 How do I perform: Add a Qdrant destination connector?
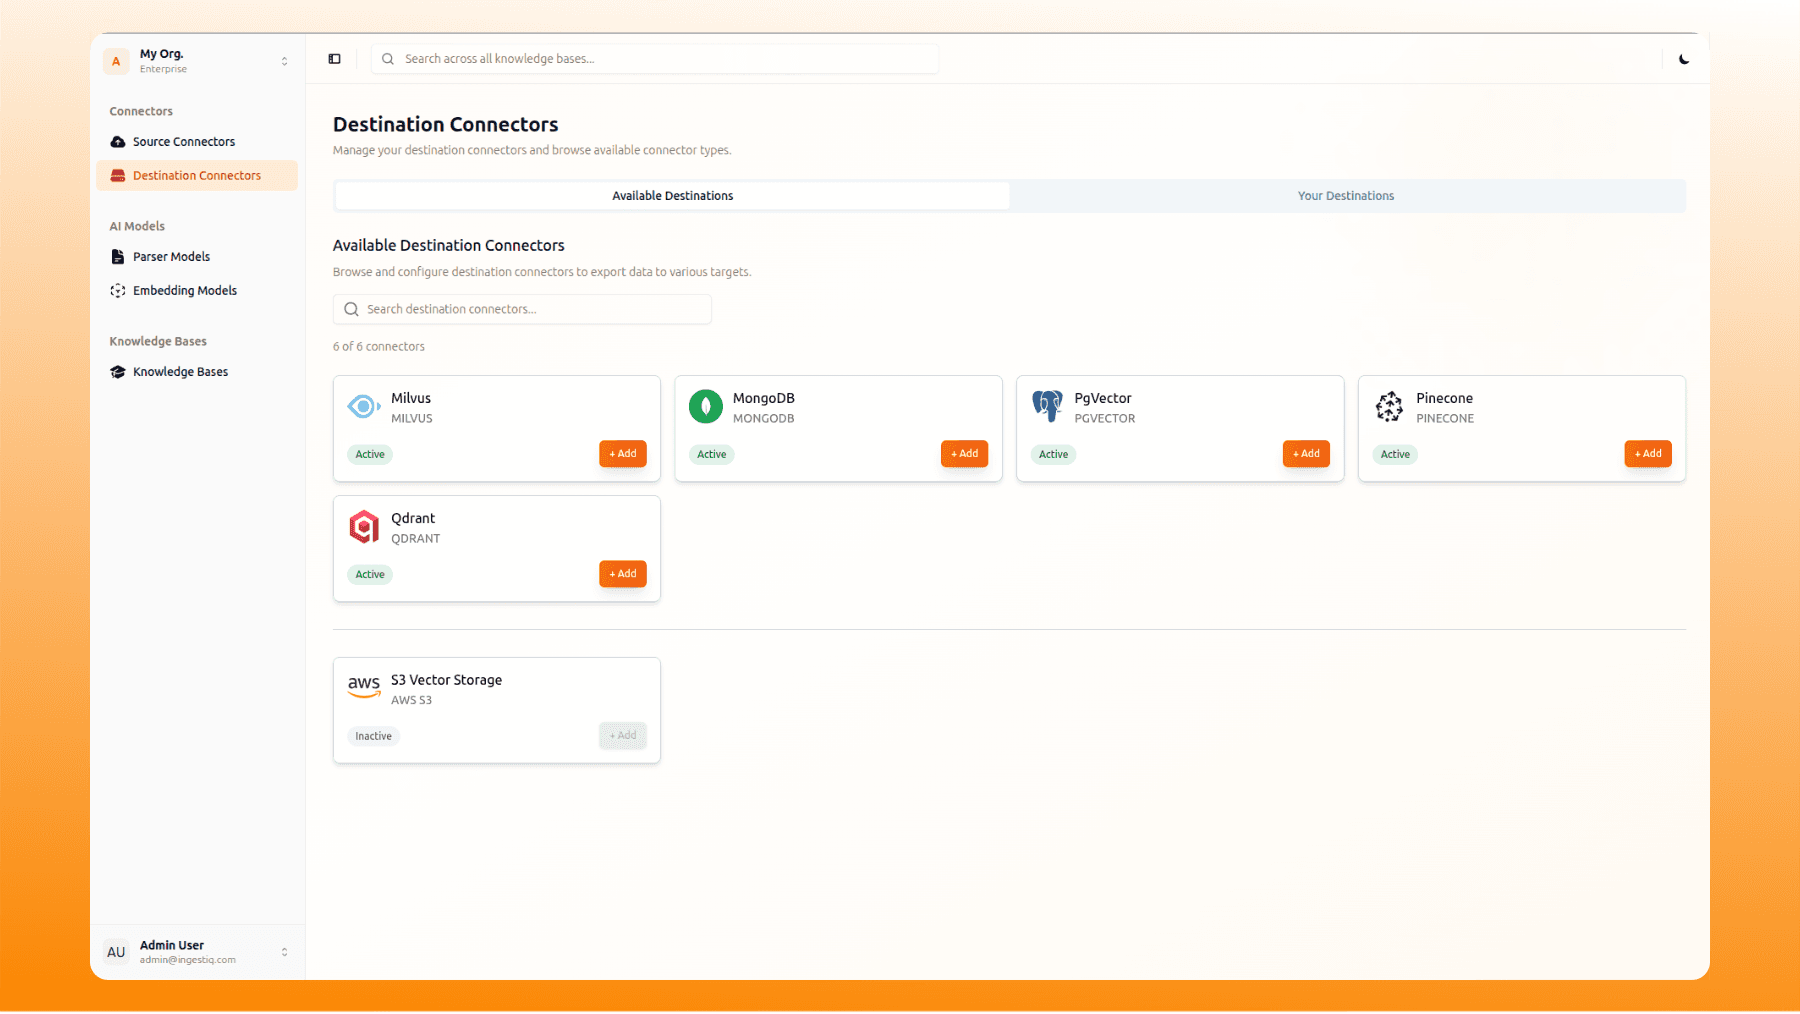click(x=622, y=574)
